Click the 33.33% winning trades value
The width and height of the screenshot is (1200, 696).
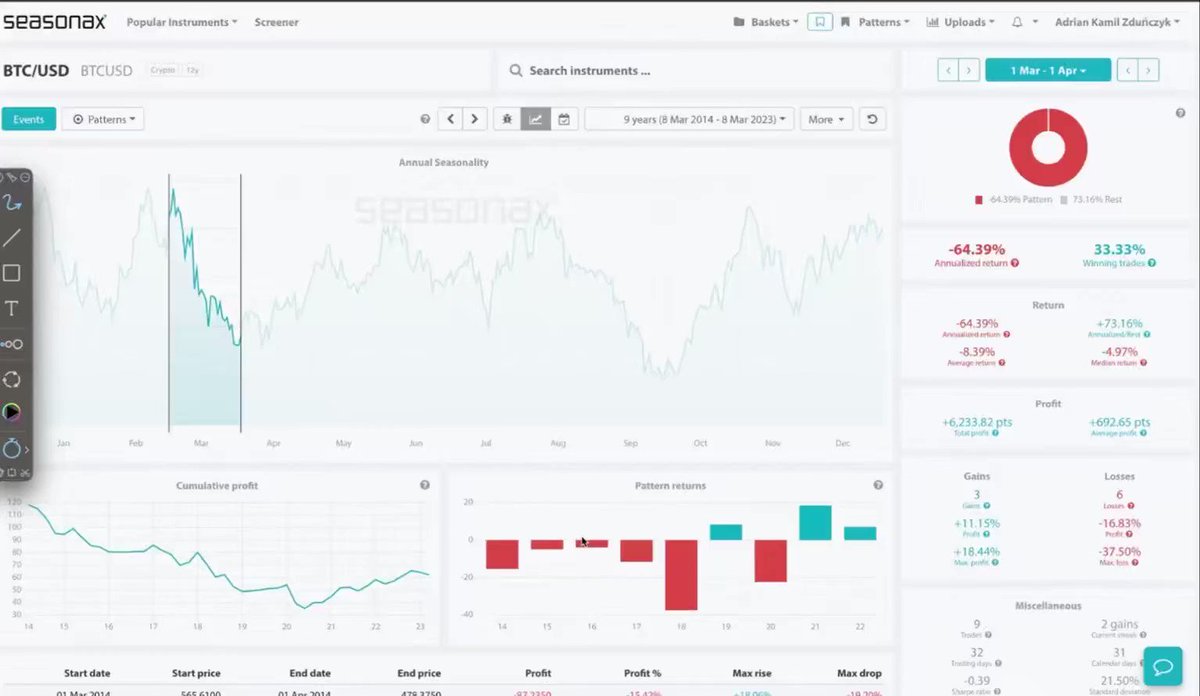(1119, 249)
